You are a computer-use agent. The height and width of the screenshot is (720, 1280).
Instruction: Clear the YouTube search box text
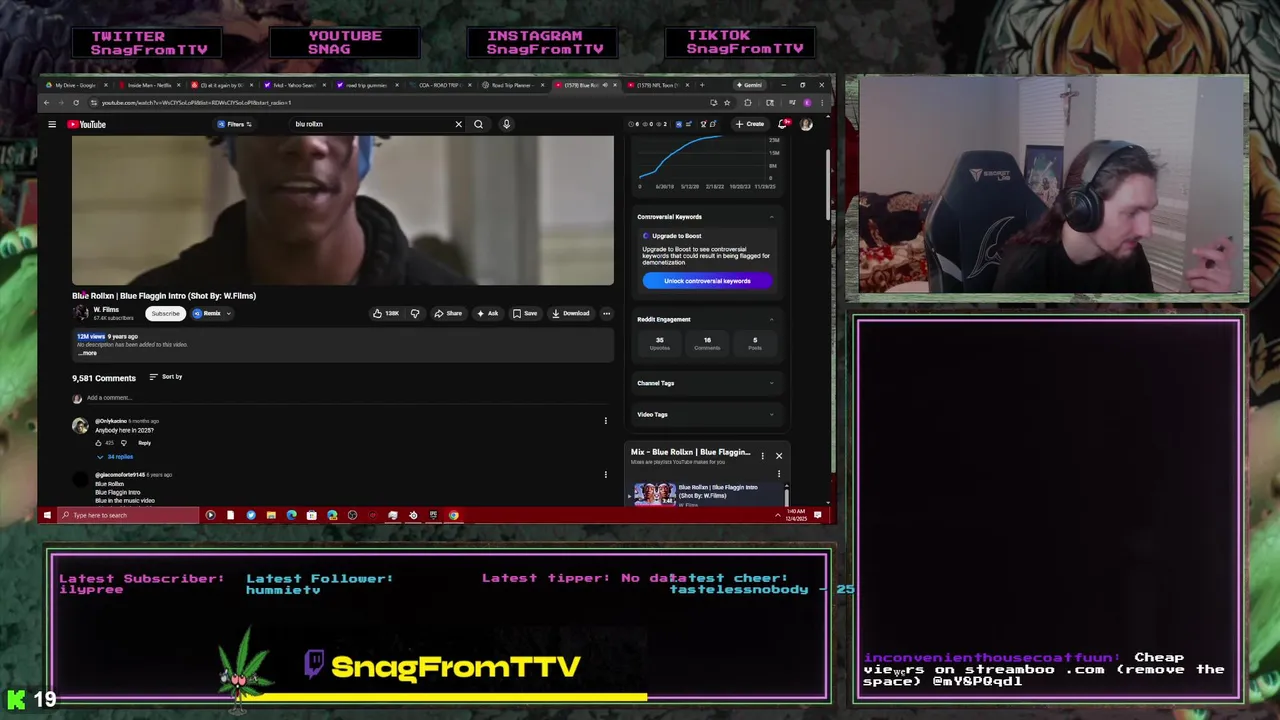(459, 124)
